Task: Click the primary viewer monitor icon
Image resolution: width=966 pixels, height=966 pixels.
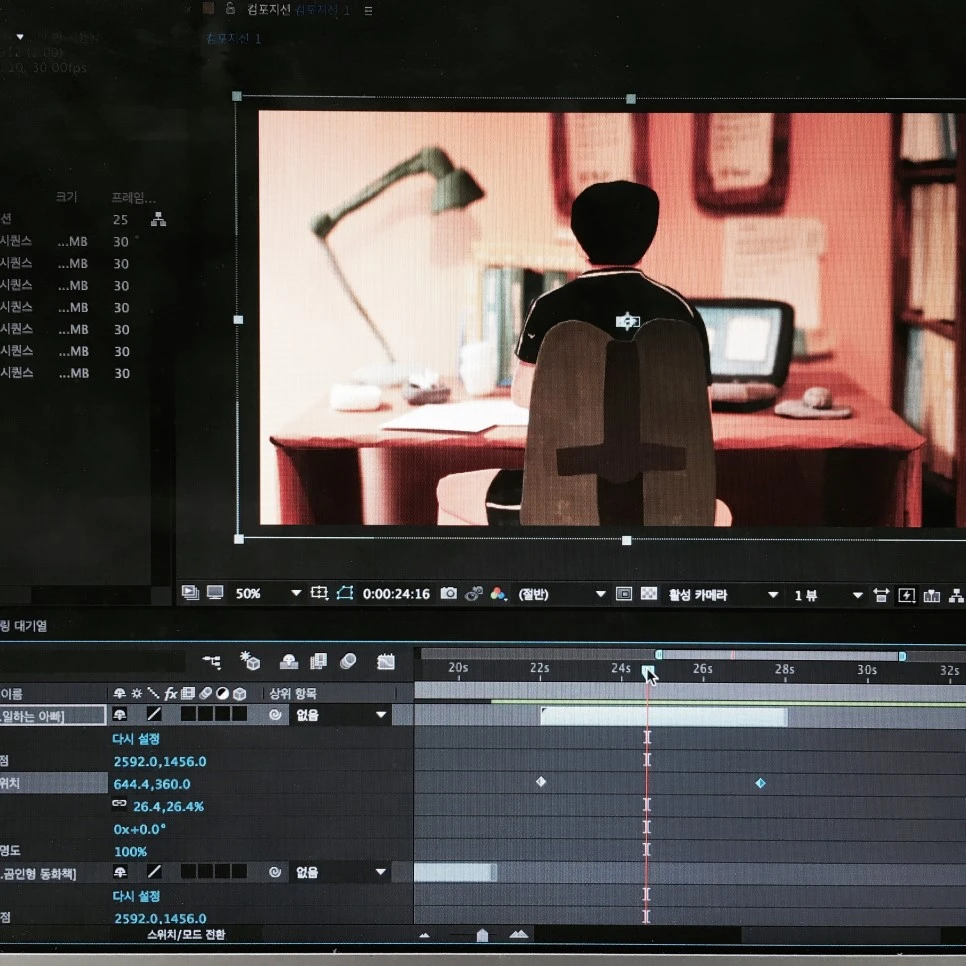Action: (215, 593)
